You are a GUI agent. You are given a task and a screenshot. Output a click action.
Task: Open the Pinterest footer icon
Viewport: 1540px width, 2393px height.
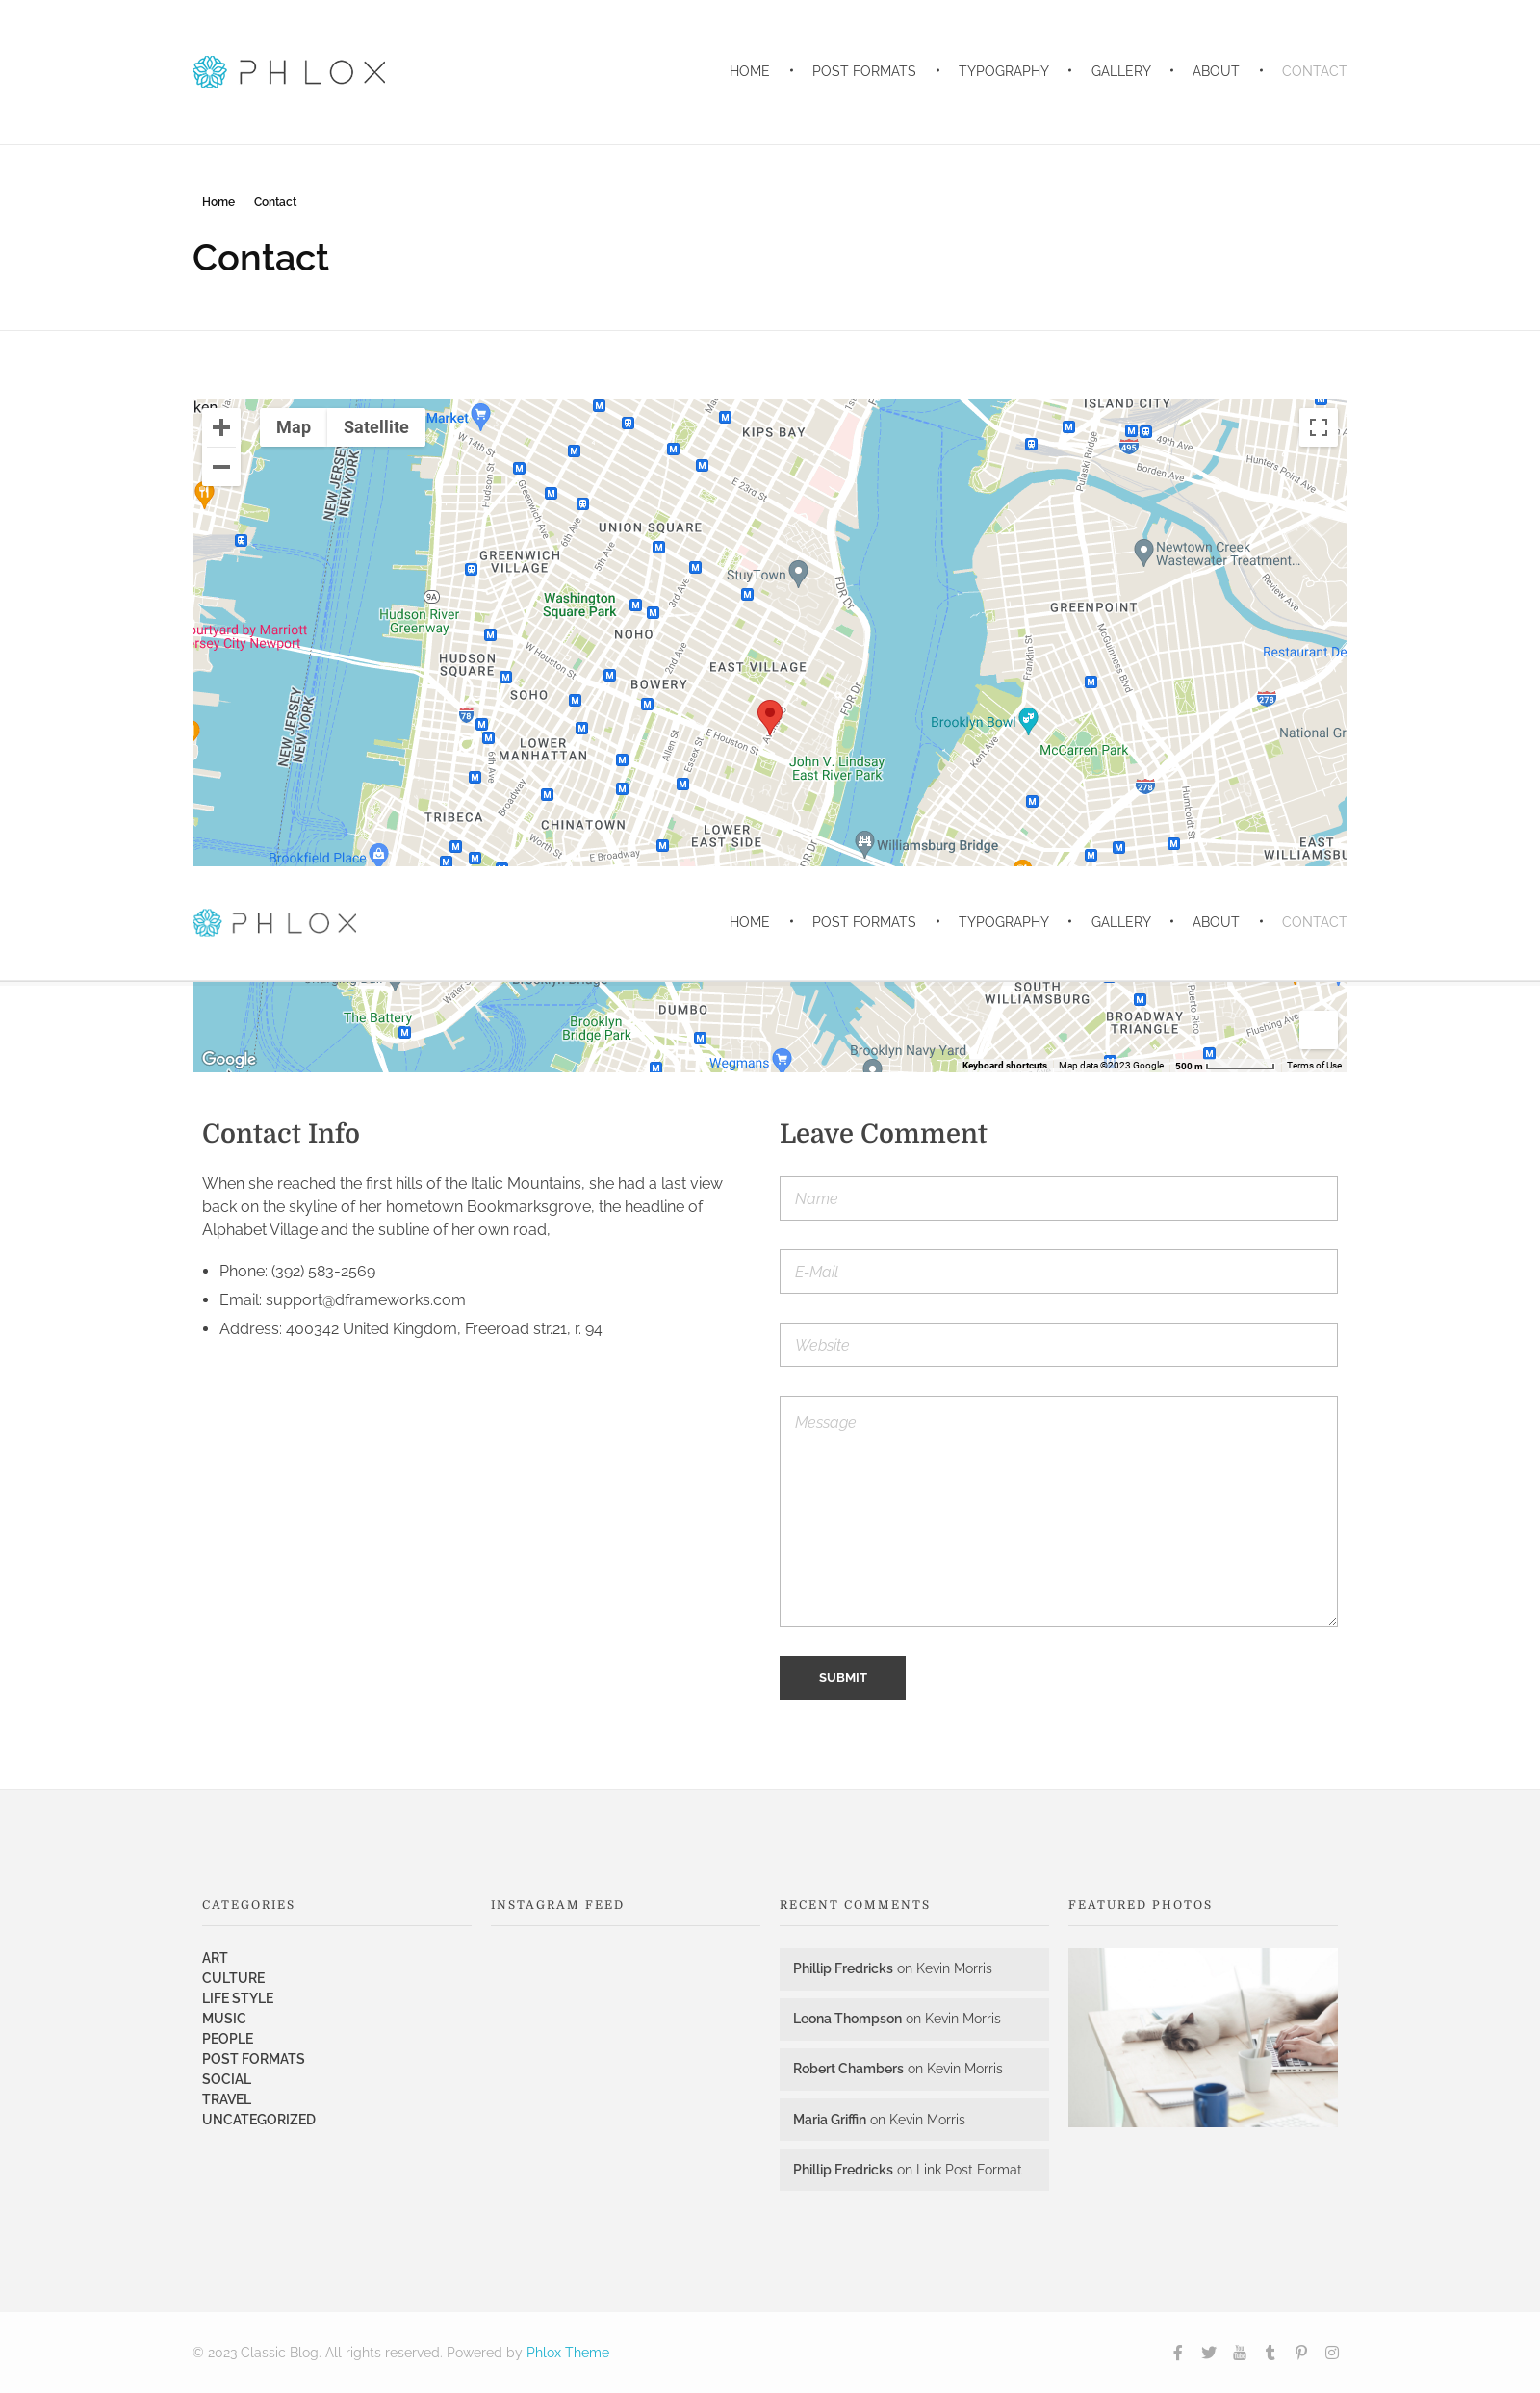(x=1300, y=2352)
